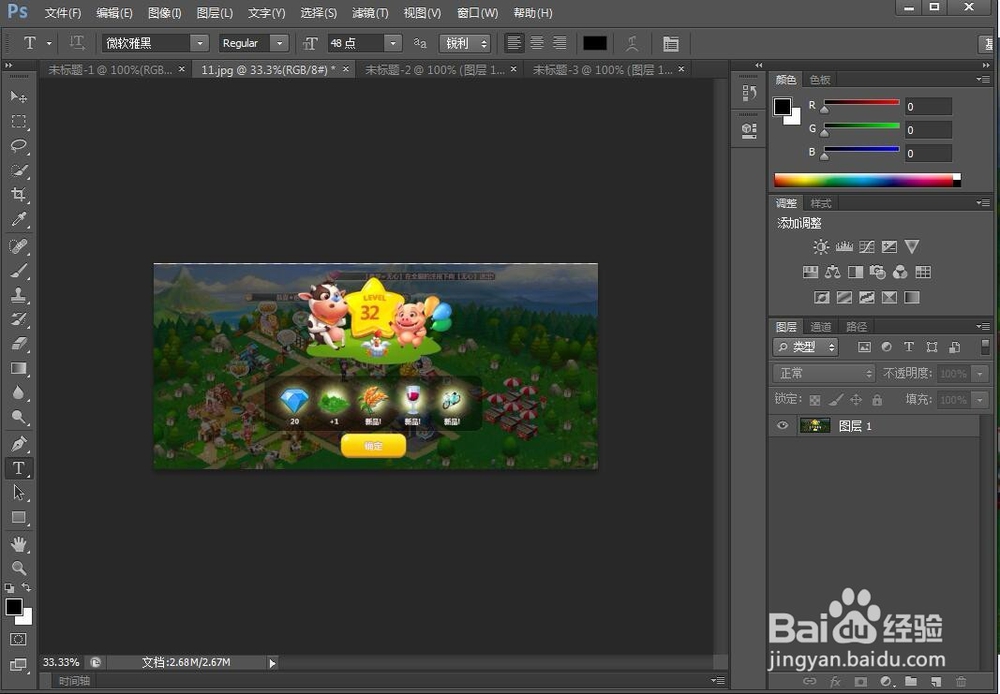
Task: Open the character and paragraph panel
Action: click(670, 43)
